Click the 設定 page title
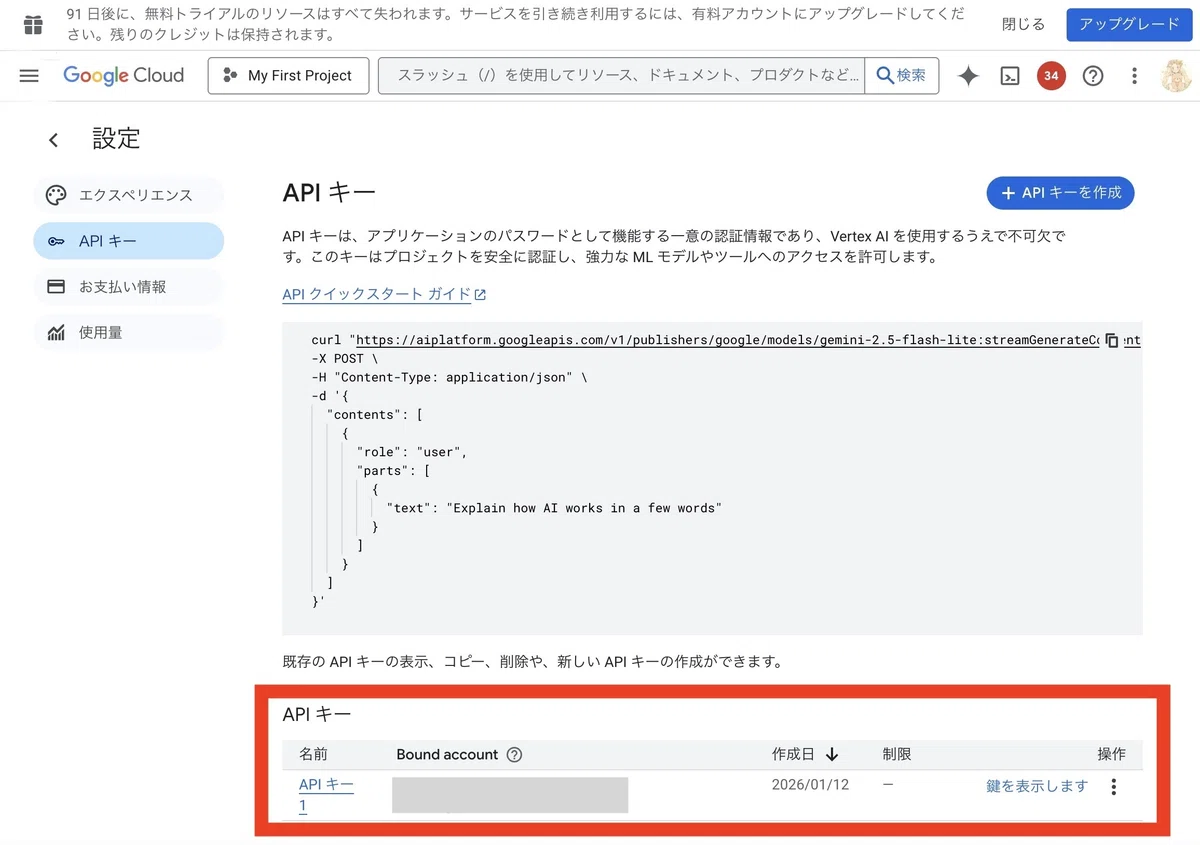The height and width of the screenshot is (845, 1200). (x=116, y=139)
